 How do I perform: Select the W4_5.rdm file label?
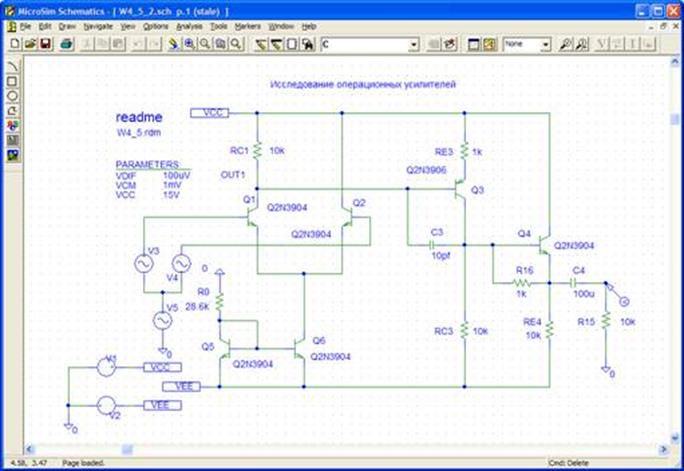click(x=139, y=133)
